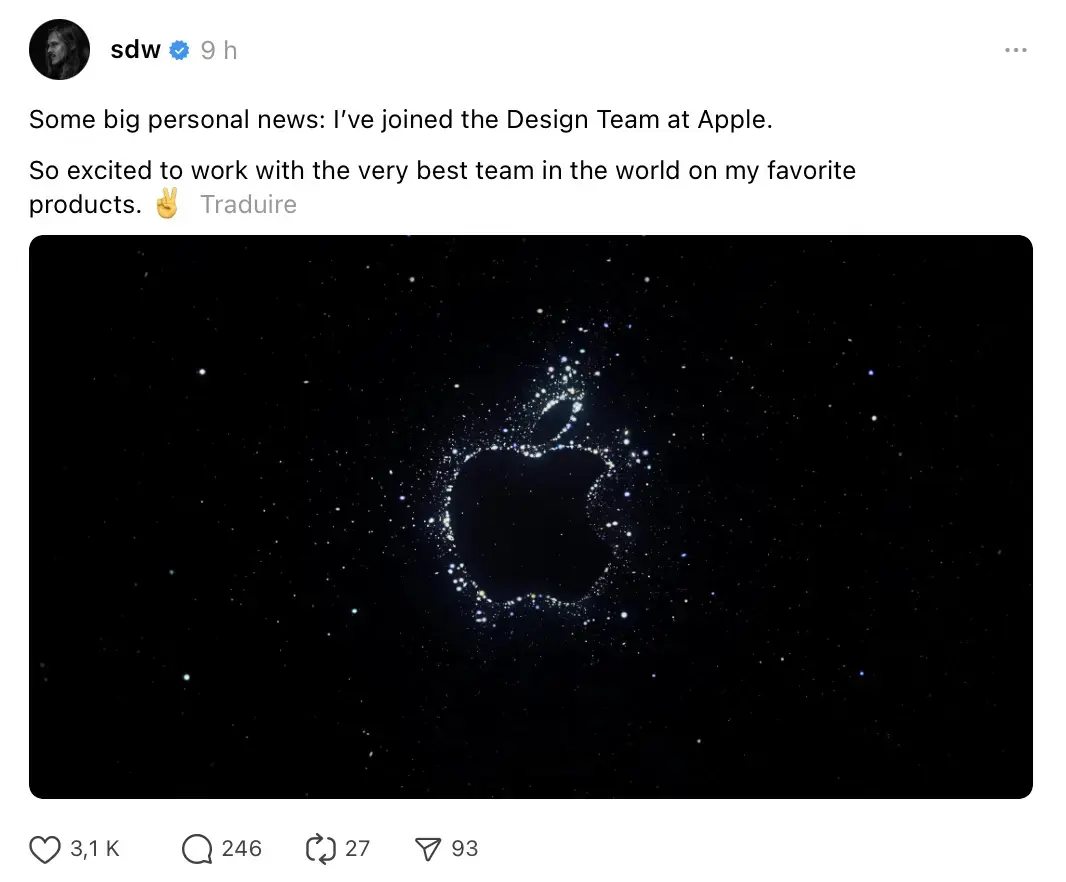Select the 3,1 K likes count
1066x882 pixels.
click(x=93, y=849)
